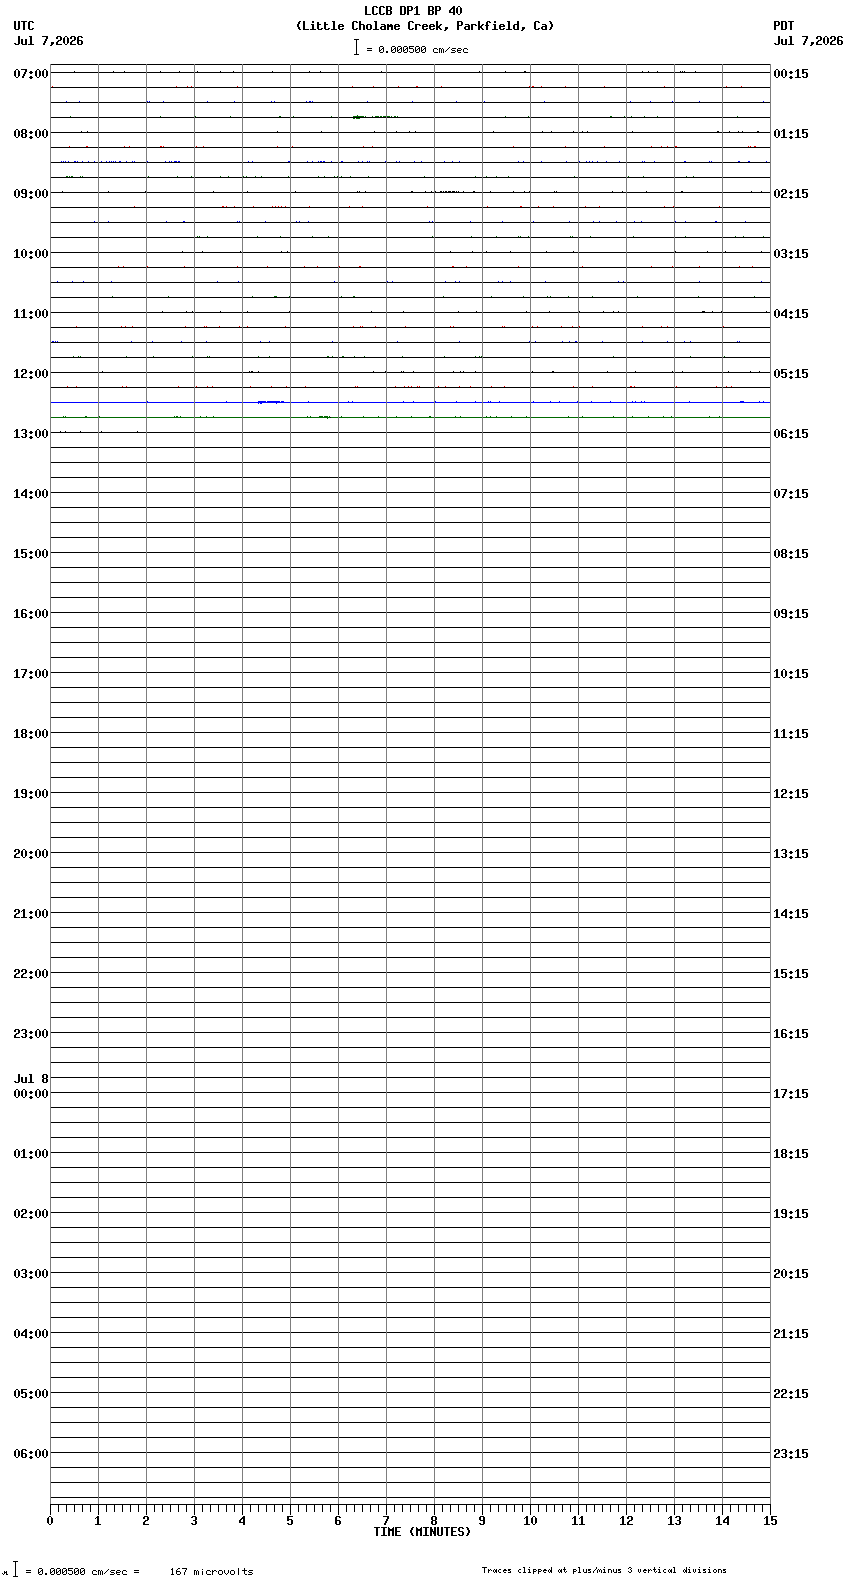Click the '06:00' UTC time label
The height and width of the screenshot is (1584, 850).
click(31, 1454)
